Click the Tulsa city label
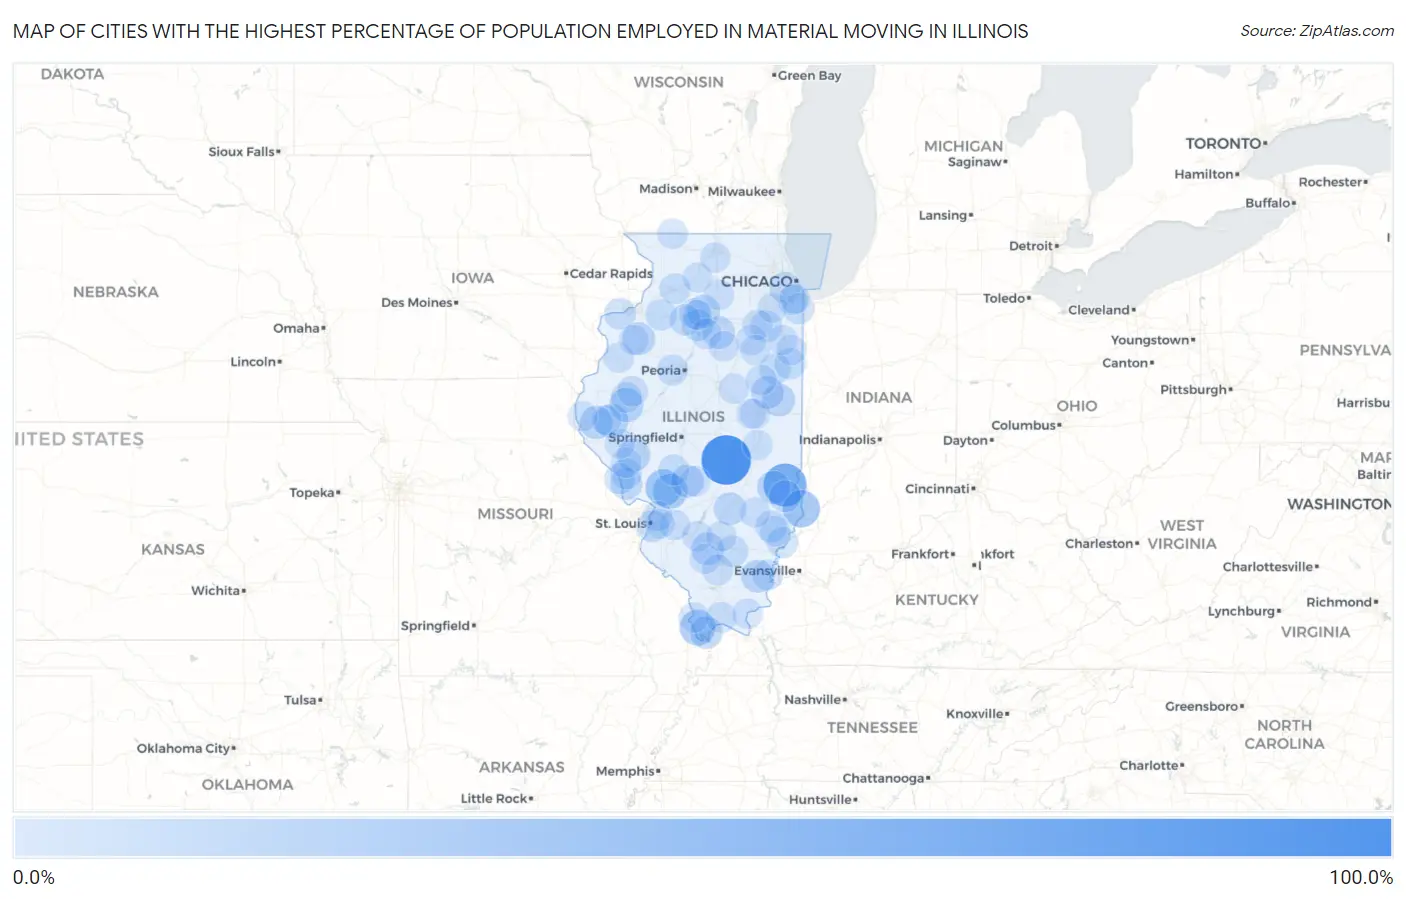The width and height of the screenshot is (1406, 899). 301,700
